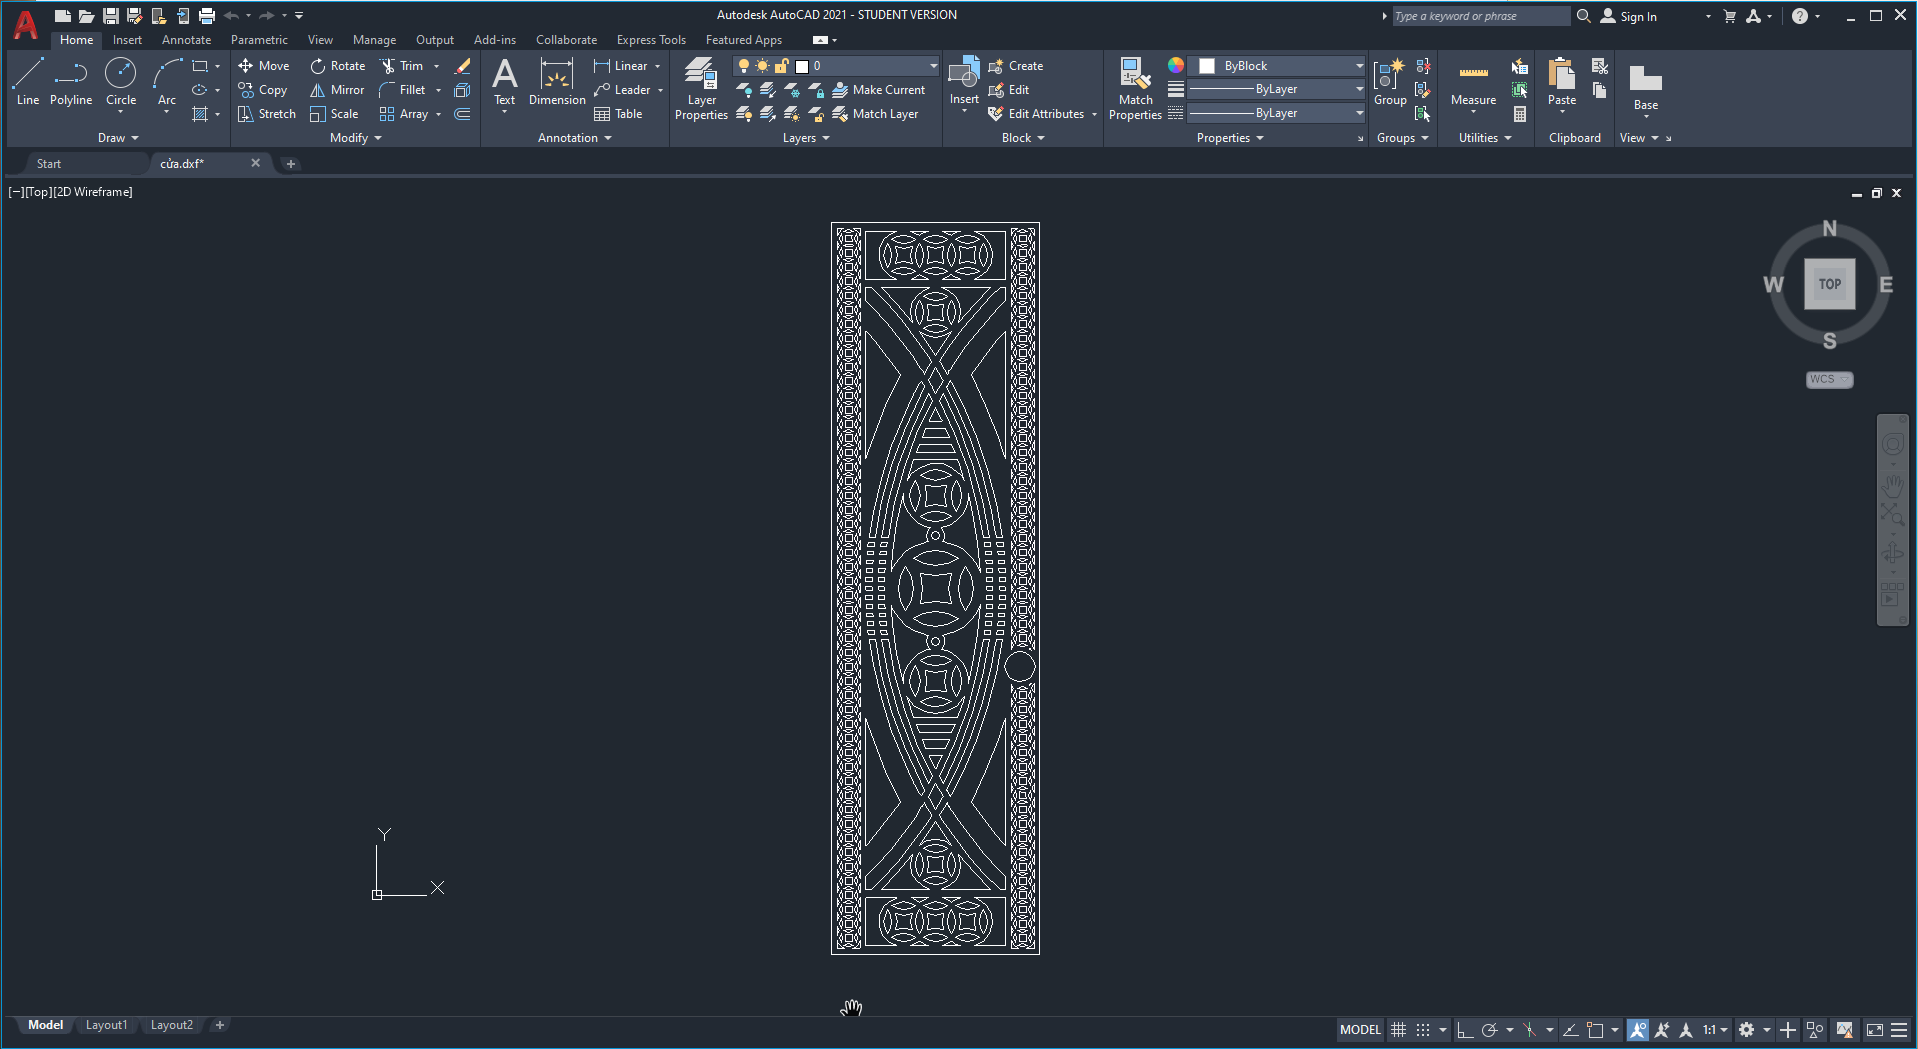This screenshot has height=1049, width=1918.
Task: Open the Annotate ribbon tab
Action: point(186,40)
